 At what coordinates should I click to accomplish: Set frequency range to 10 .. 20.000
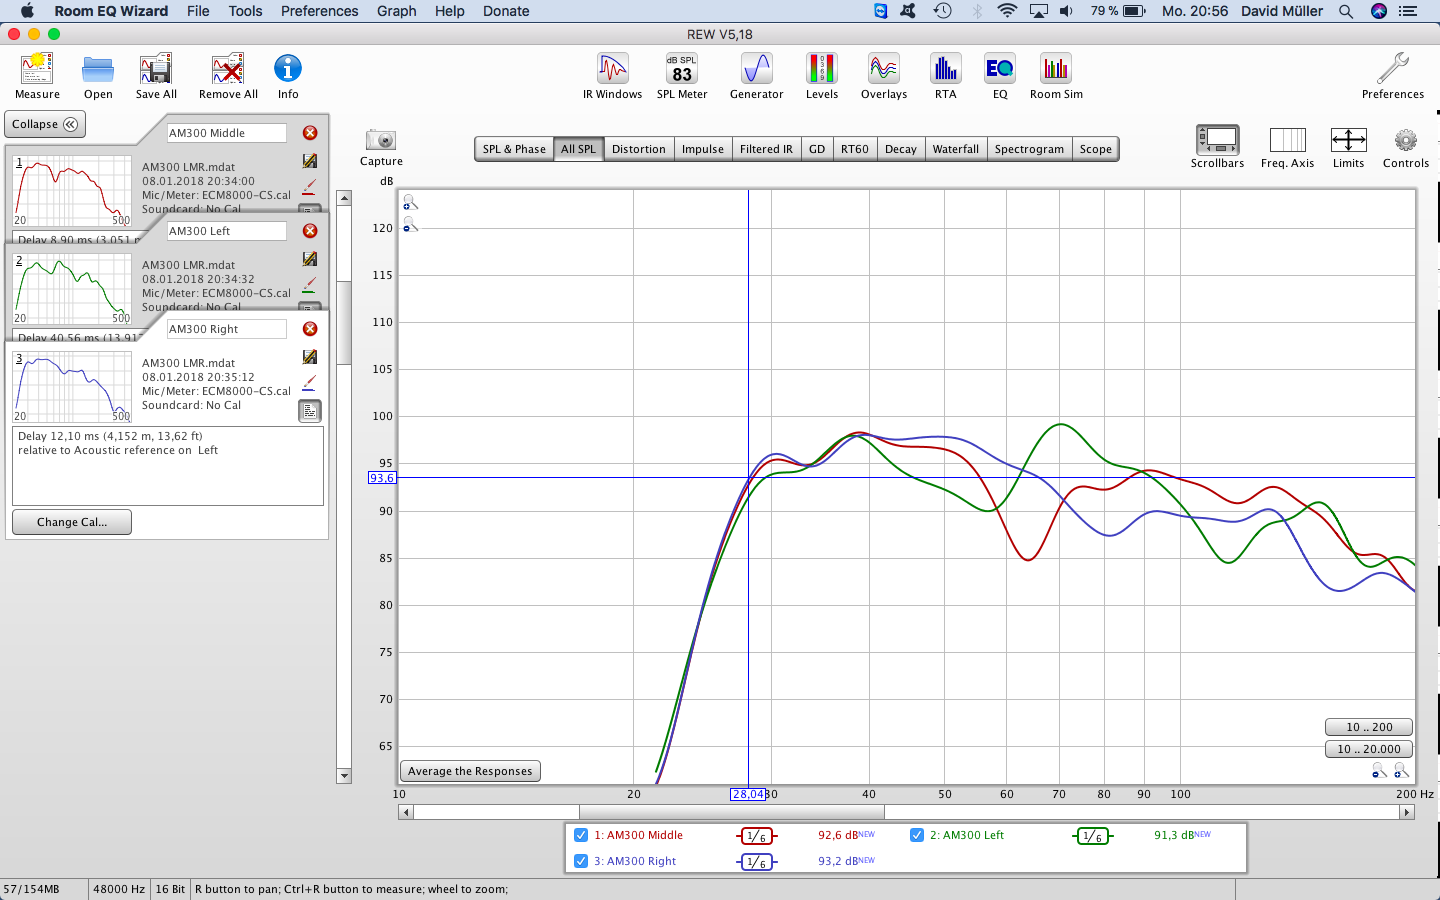1369,749
